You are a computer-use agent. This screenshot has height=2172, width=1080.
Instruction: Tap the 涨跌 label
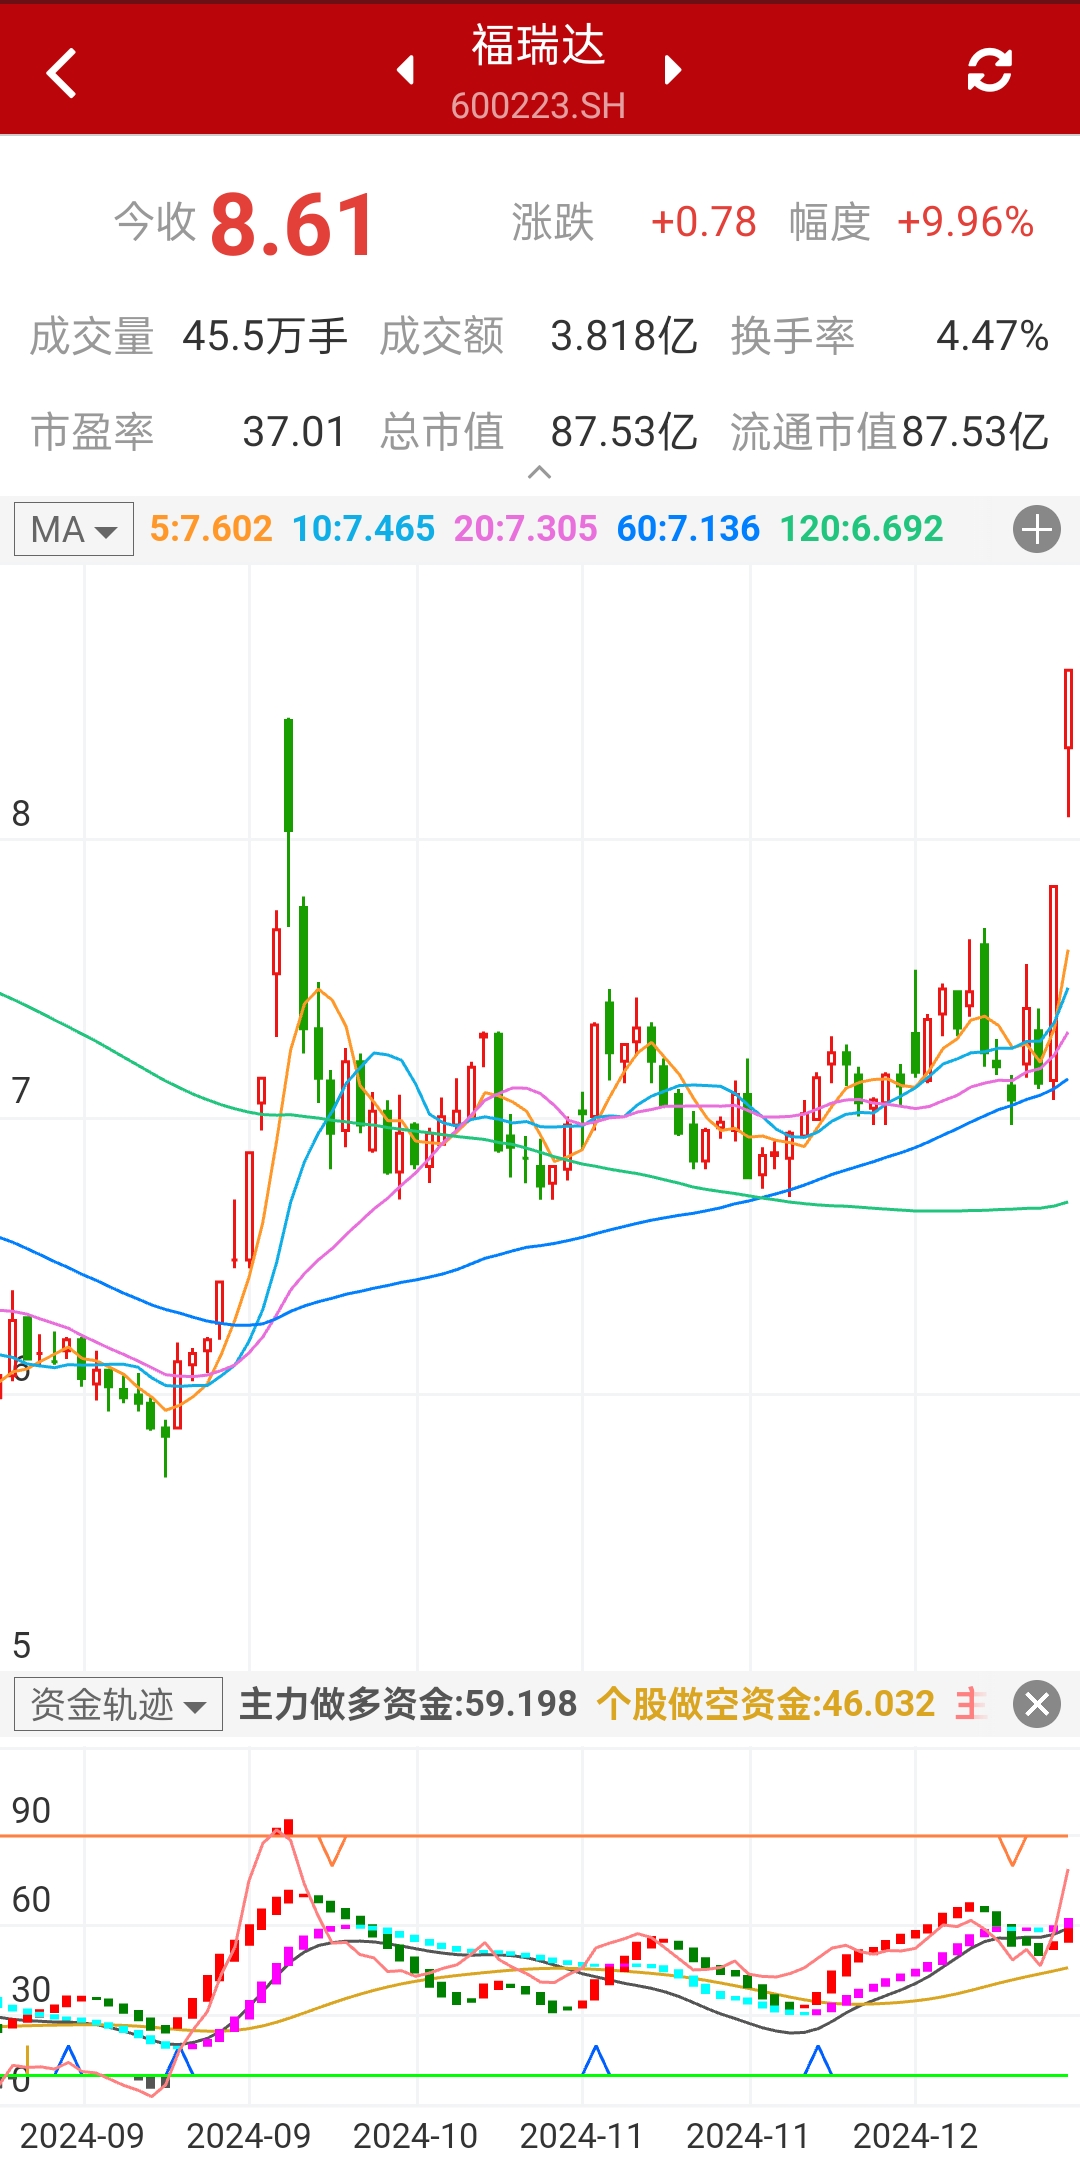point(553,222)
